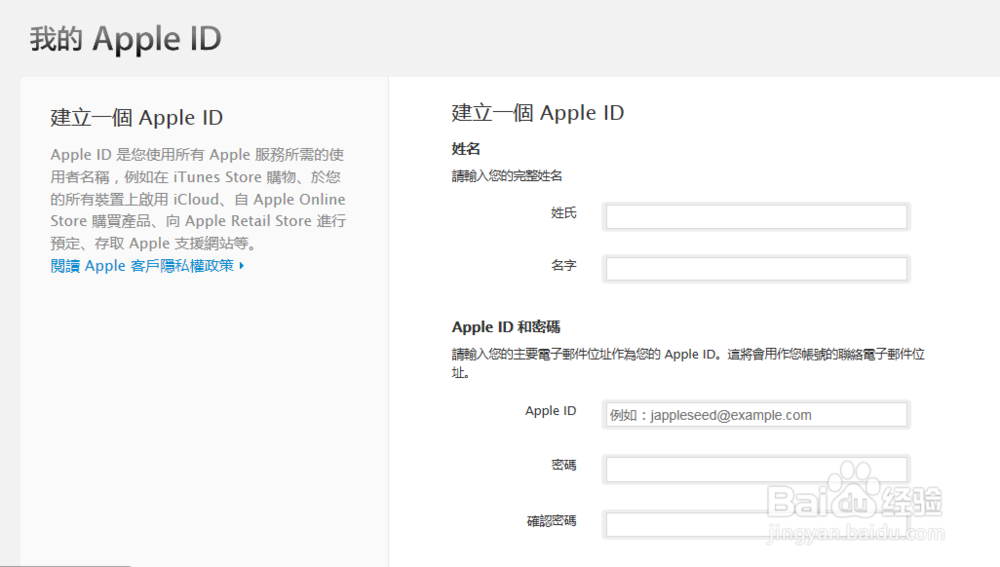Click the 名字 field label
Screen dimensions: 1000x567
coord(564,265)
